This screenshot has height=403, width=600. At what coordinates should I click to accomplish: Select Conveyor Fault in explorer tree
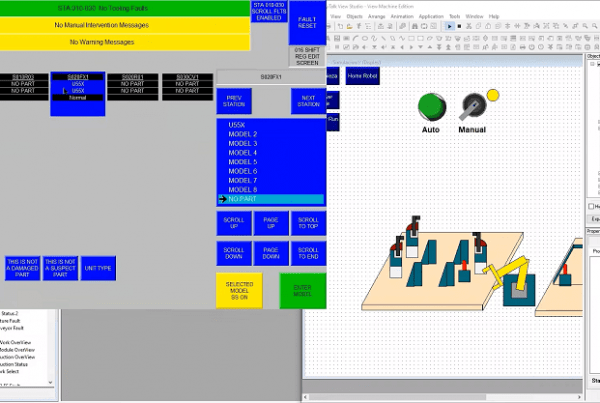pos(11,328)
